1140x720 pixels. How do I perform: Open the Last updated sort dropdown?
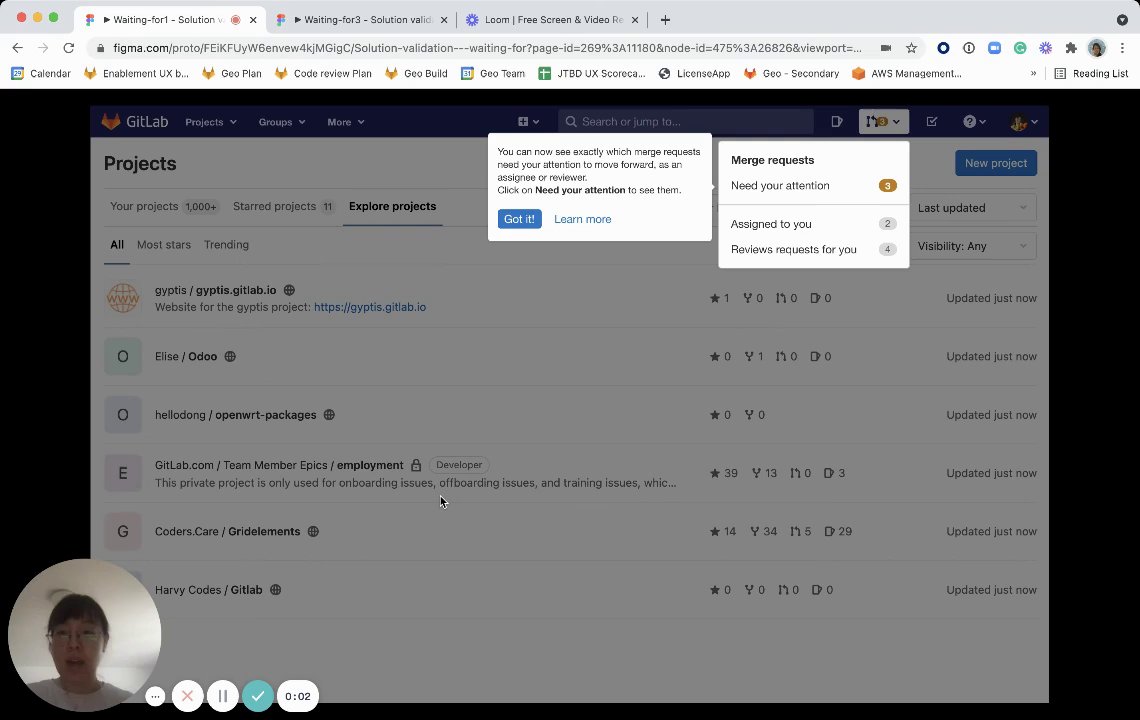[973, 208]
